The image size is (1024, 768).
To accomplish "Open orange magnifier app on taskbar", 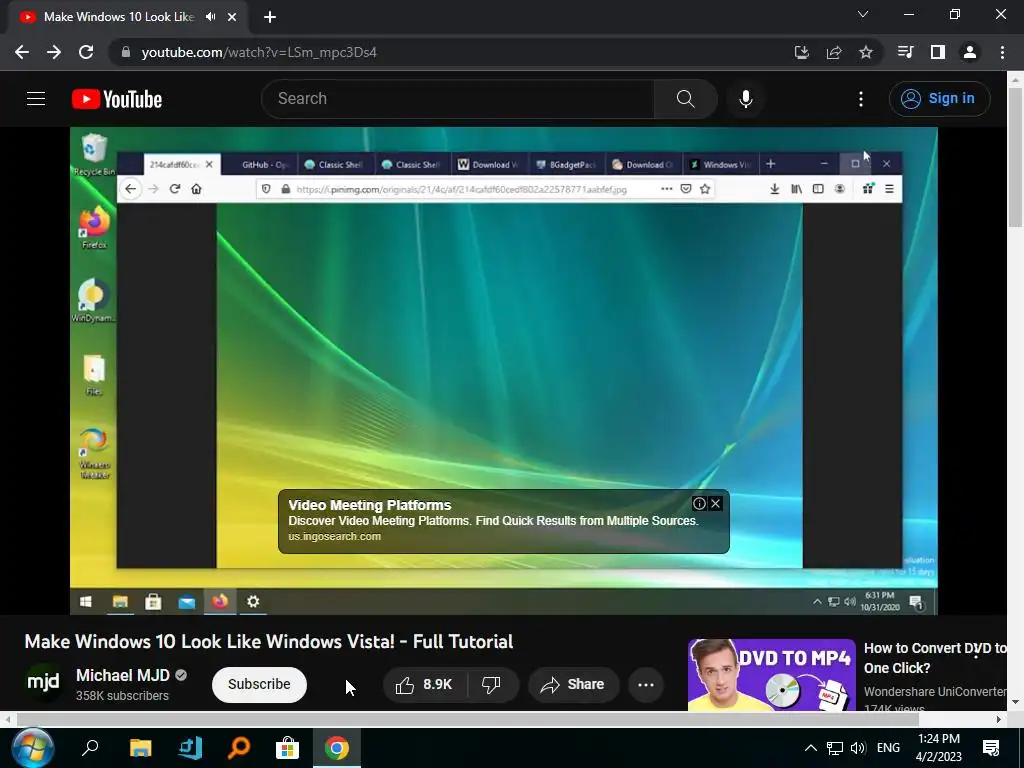I will [239, 748].
